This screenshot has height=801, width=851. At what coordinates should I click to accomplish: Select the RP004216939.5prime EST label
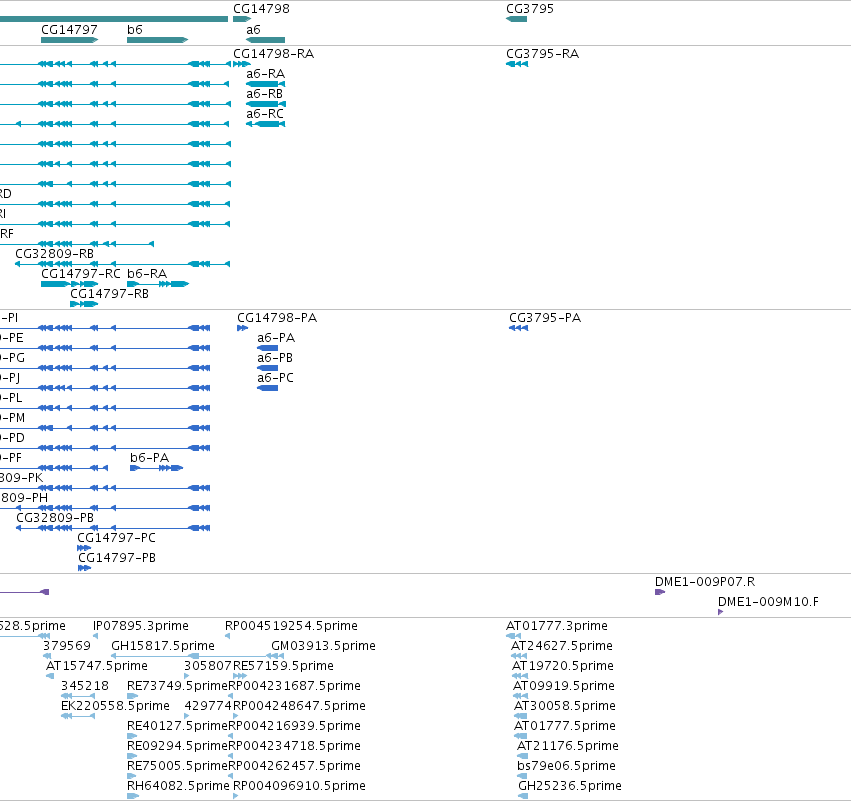coord(294,726)
